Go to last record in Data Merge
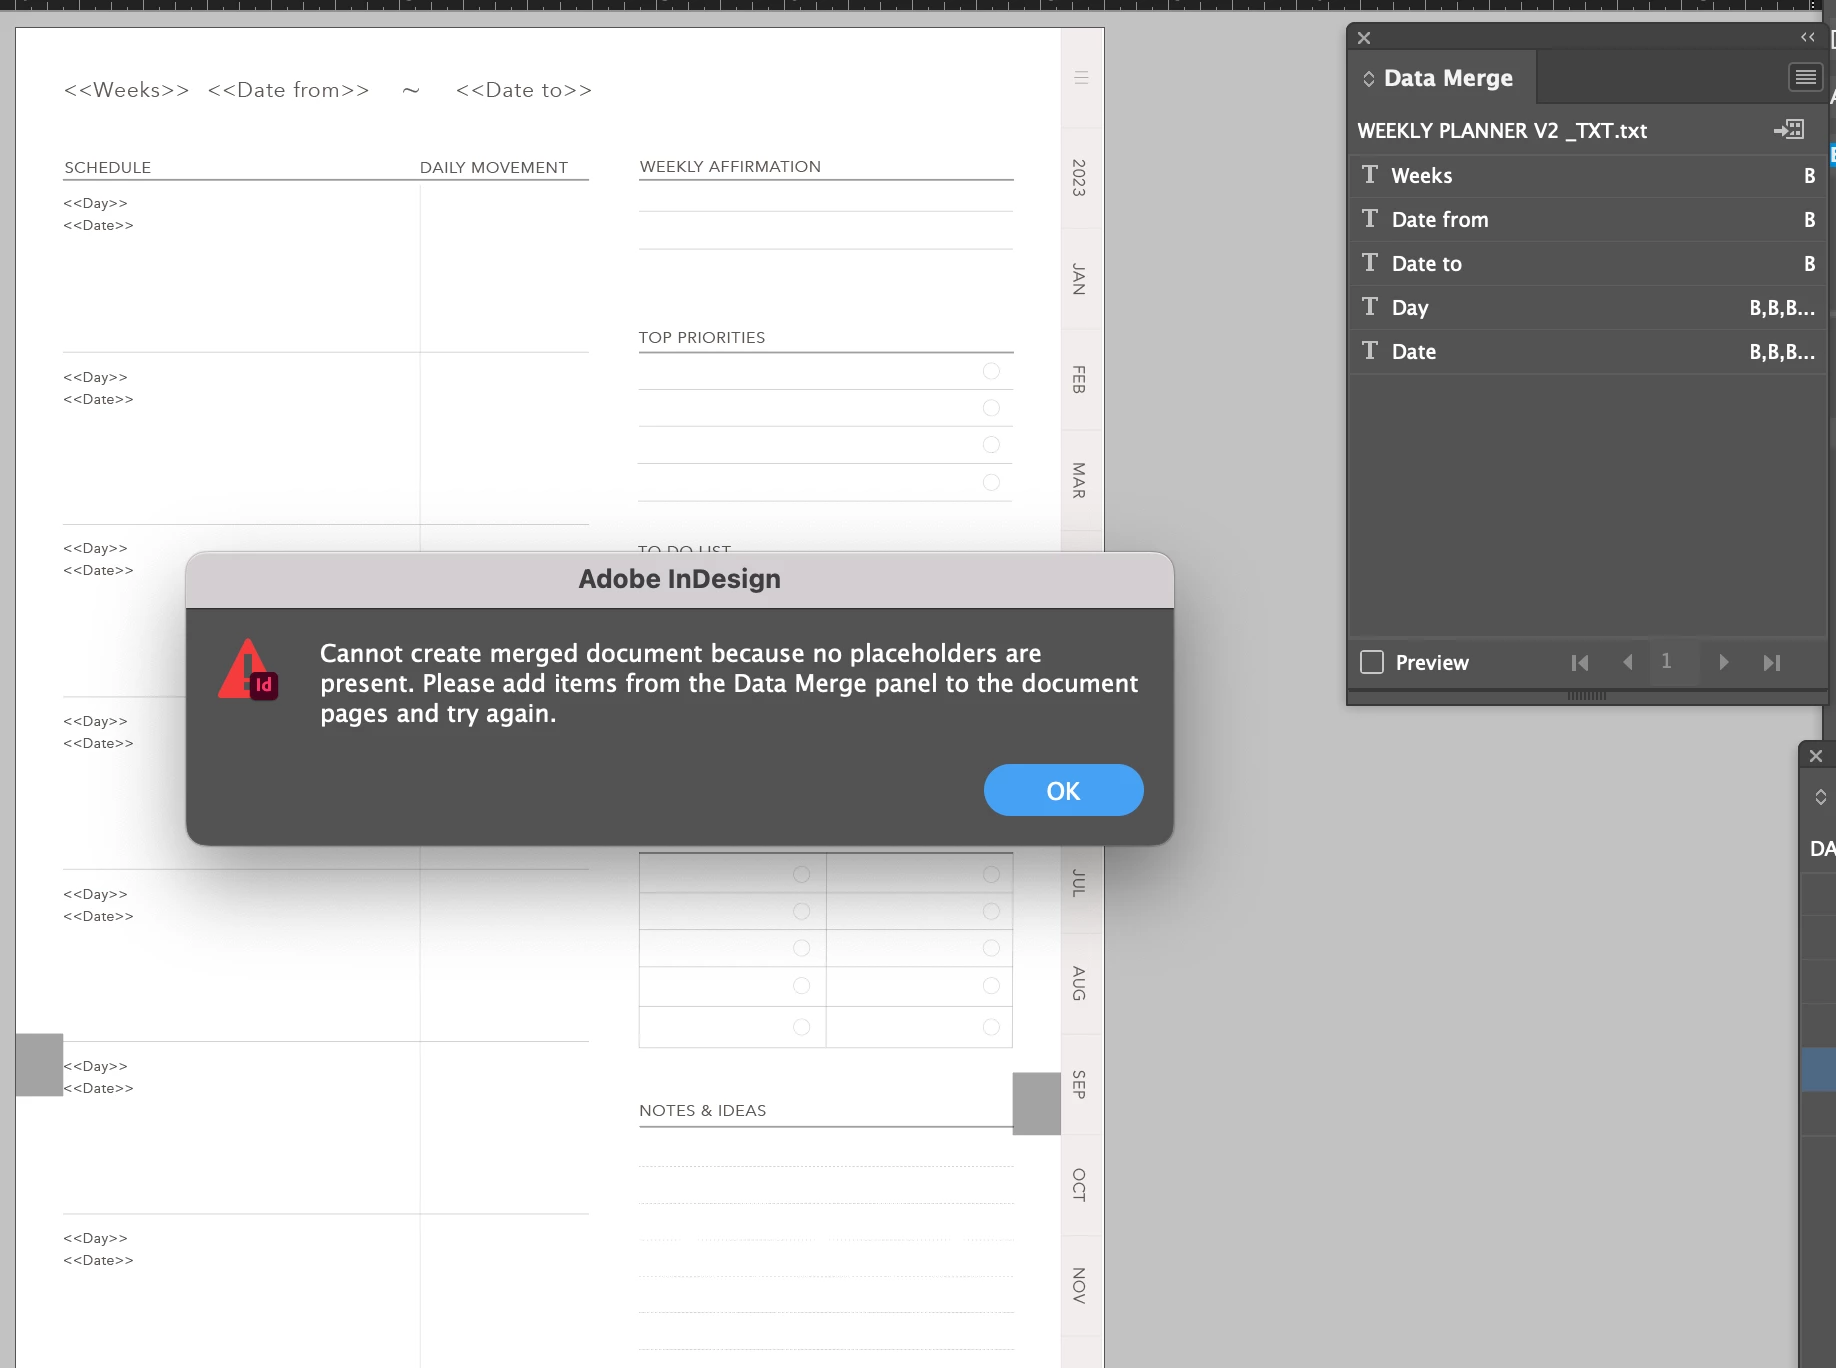Screen dimensions: 1836x1368 tap(1771, 662)
